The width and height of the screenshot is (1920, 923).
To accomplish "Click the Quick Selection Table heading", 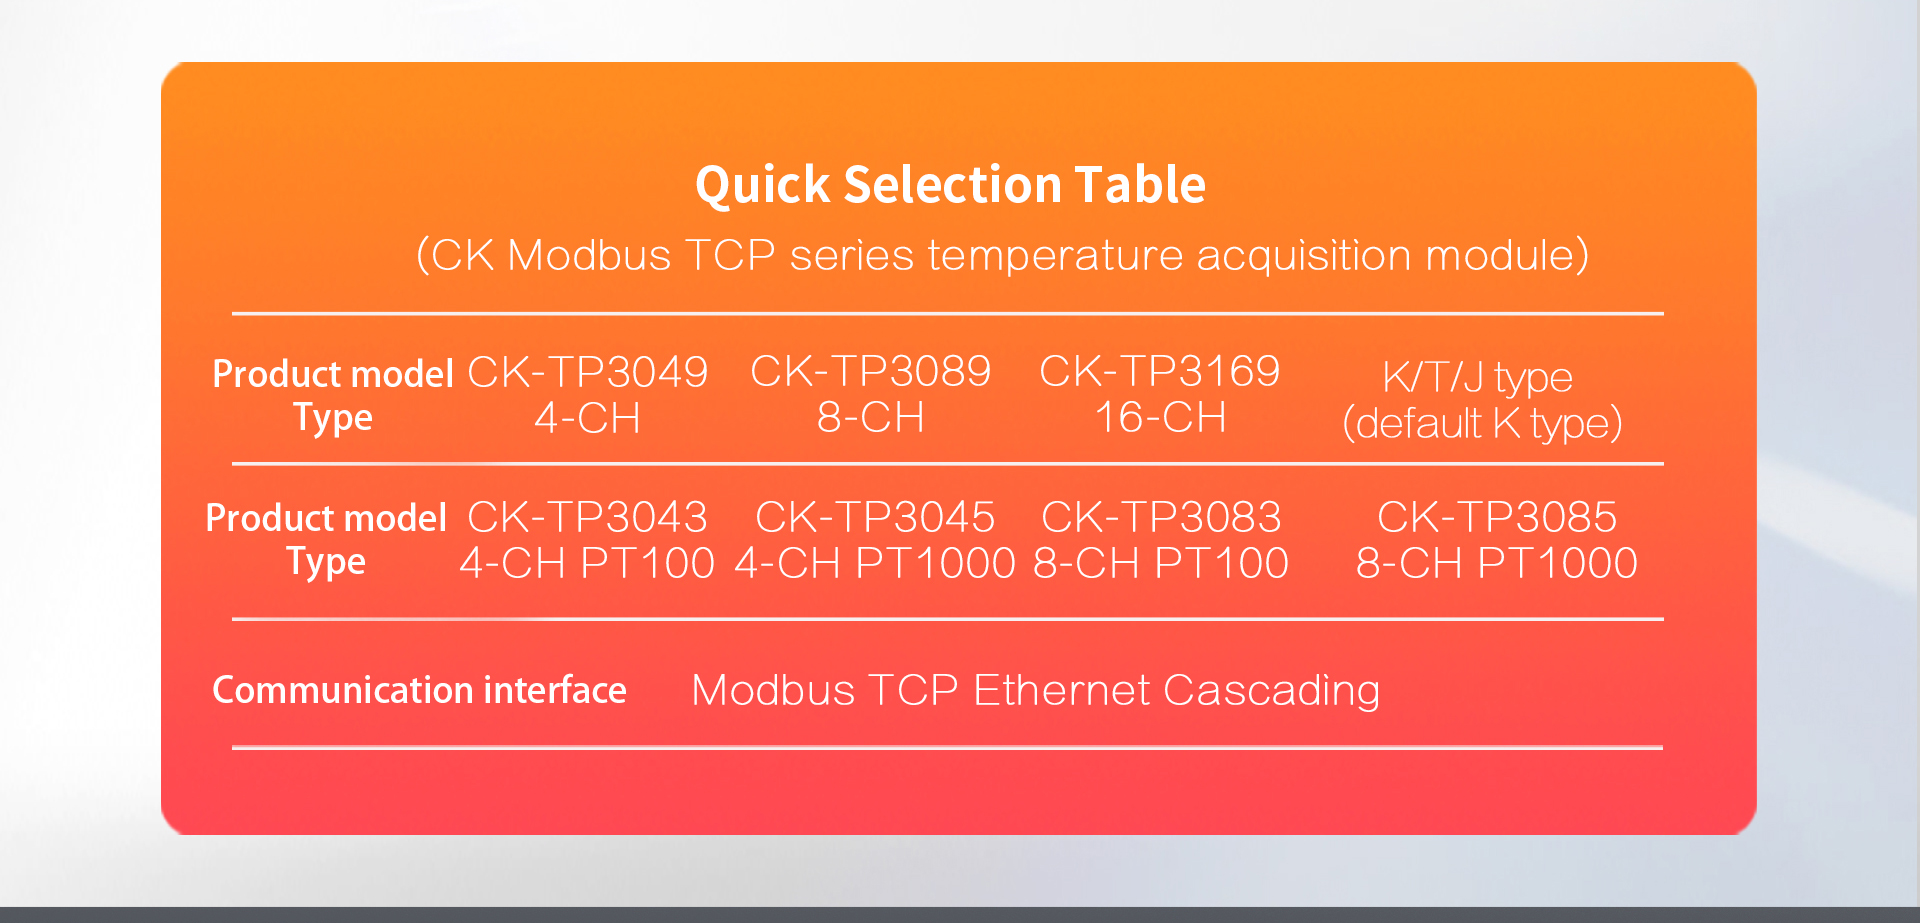I will 950,185.
